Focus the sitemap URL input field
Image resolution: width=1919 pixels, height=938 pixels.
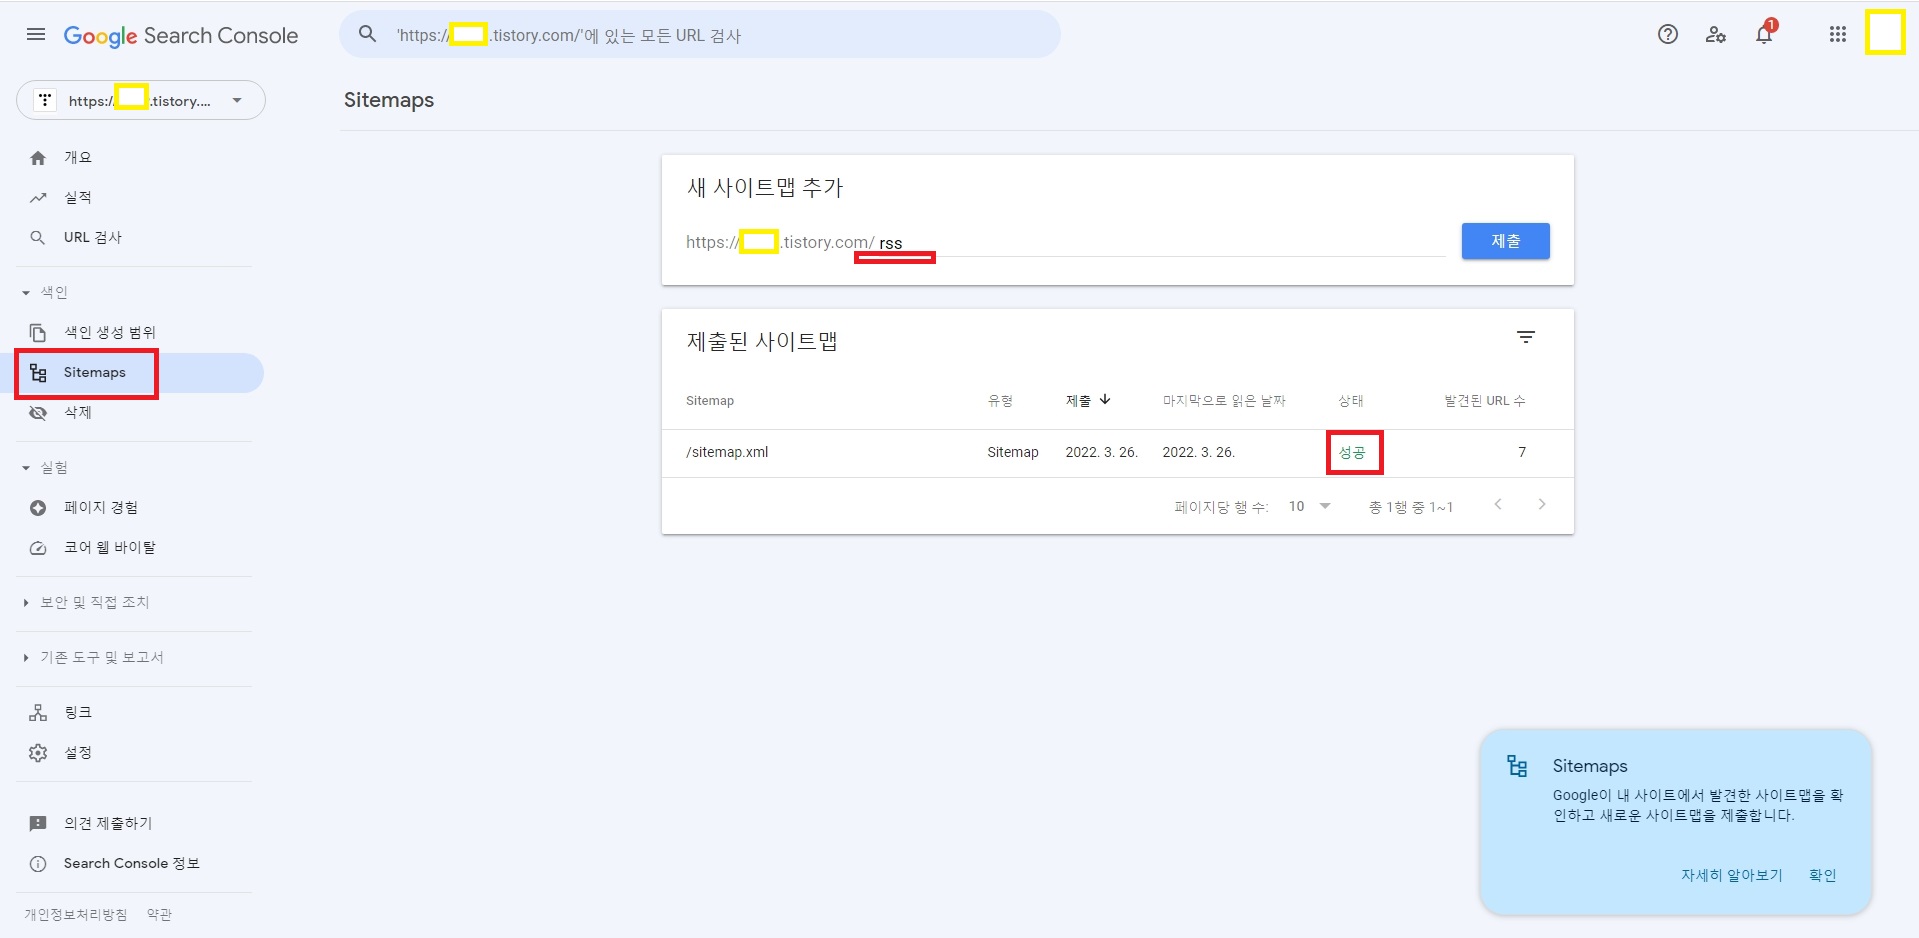pyautogui.click(x=1160, y=243)
